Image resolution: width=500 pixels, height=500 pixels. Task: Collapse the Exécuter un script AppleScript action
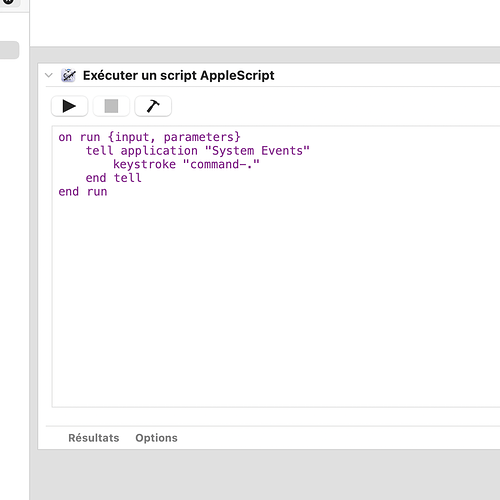(49, 75)
